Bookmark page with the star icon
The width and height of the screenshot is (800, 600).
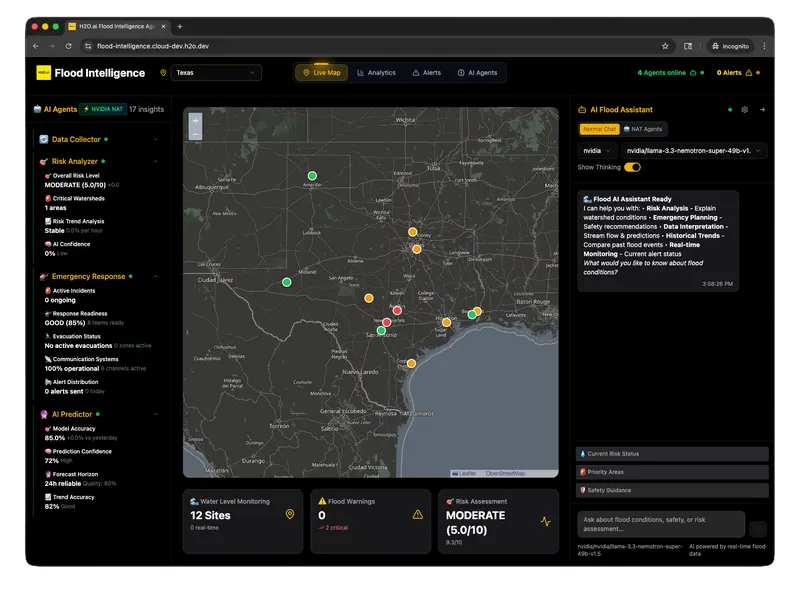point(665,46)
